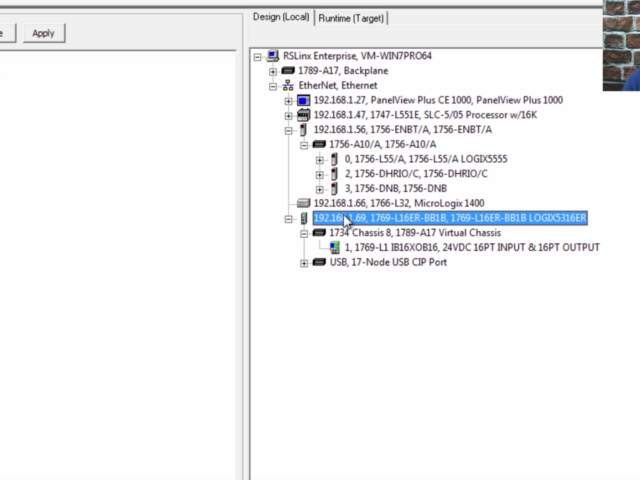Viewport: 640px width, 480px height.
Task: Select the 2, 1756-DHRIO/C row
Action: tap(416, 173)
